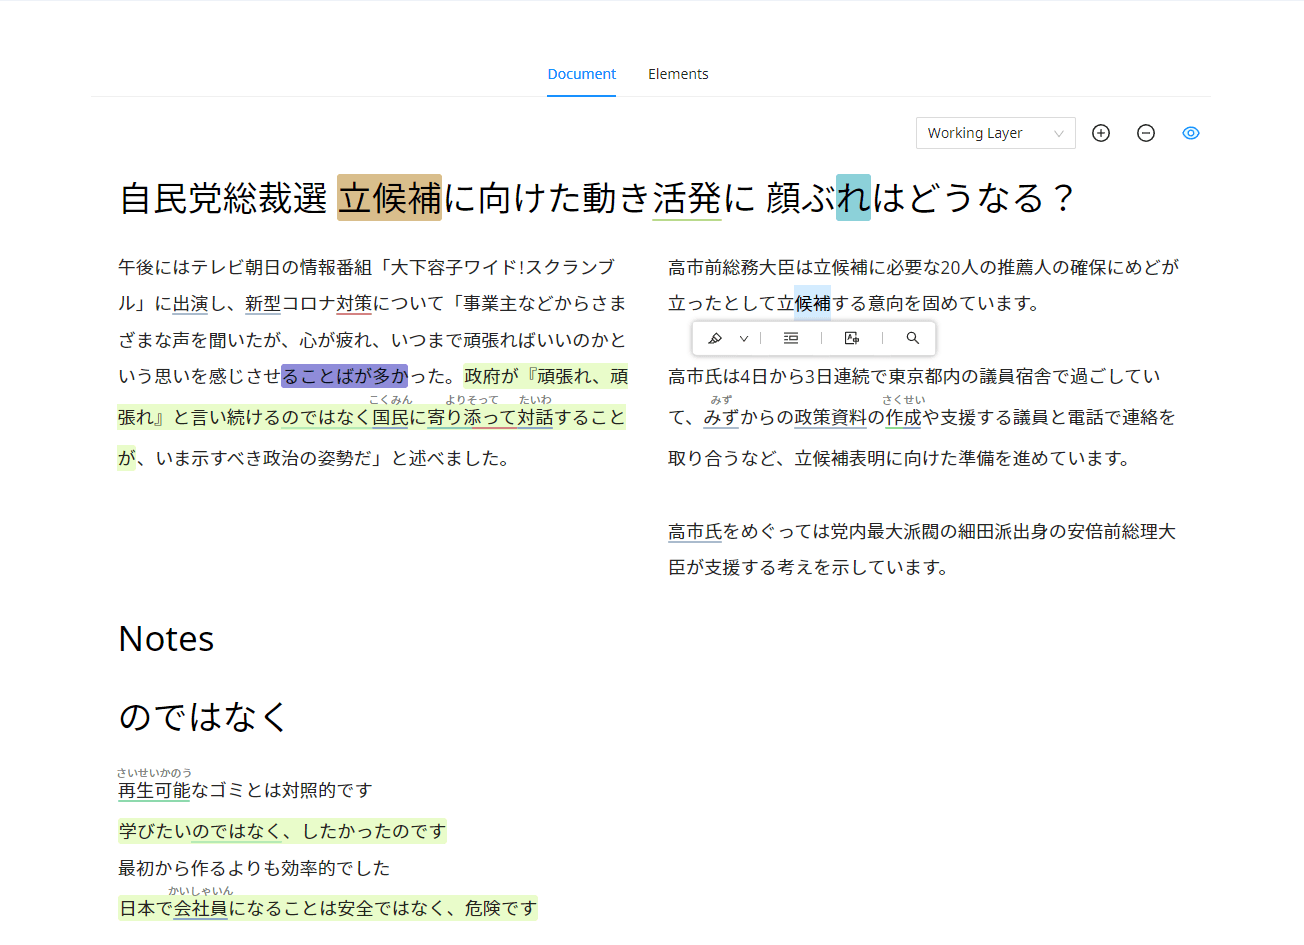Click the magnifier search icon in popup toolbar
The height and width of the screenshot is (945, 1304).
[x=913, y=339]
